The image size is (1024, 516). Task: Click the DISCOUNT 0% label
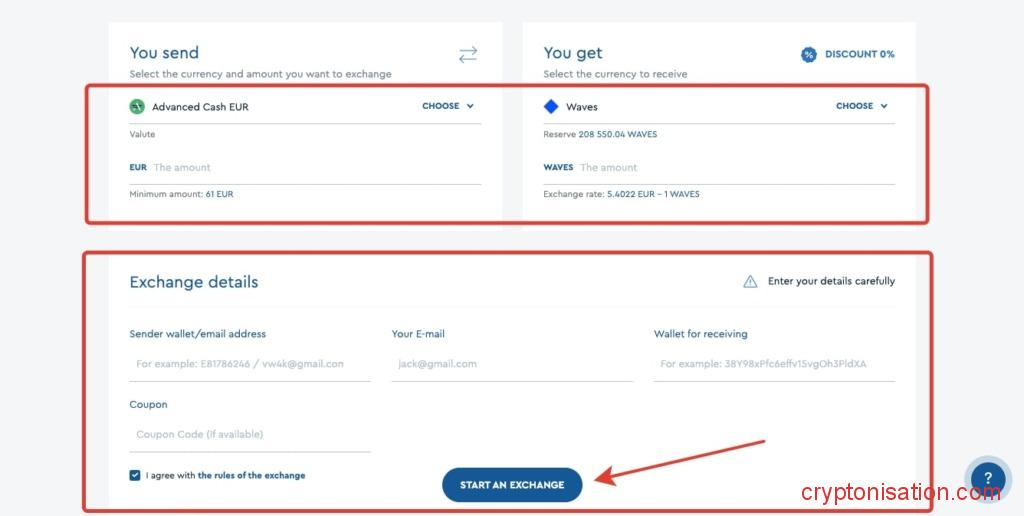tap(859, 54)
